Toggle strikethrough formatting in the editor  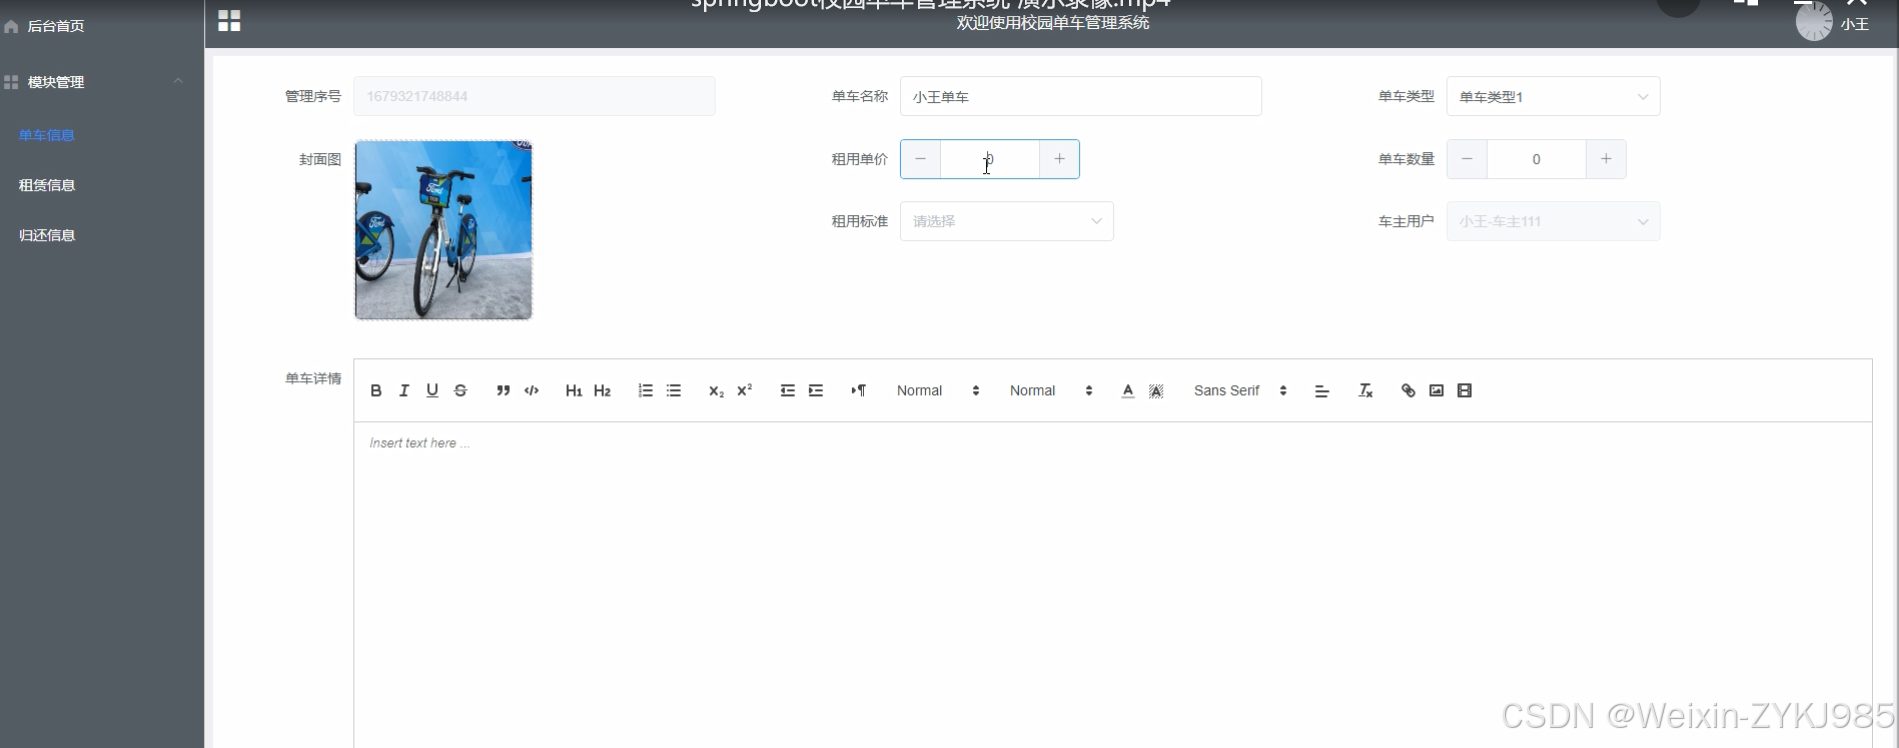[460, 391]
